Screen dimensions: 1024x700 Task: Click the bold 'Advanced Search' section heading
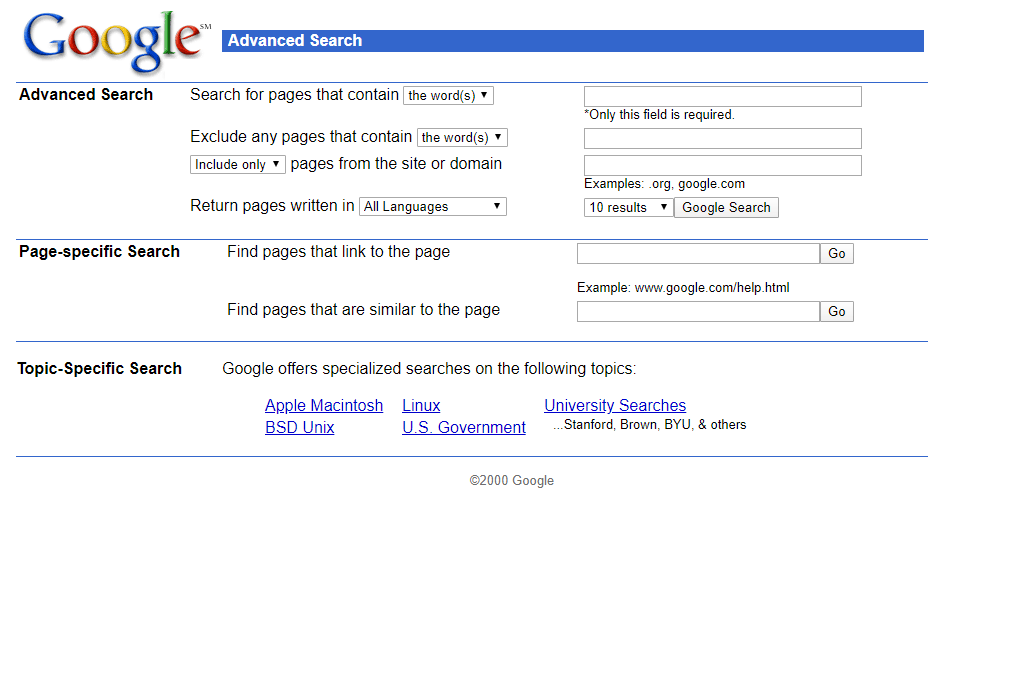click(86, 95)
